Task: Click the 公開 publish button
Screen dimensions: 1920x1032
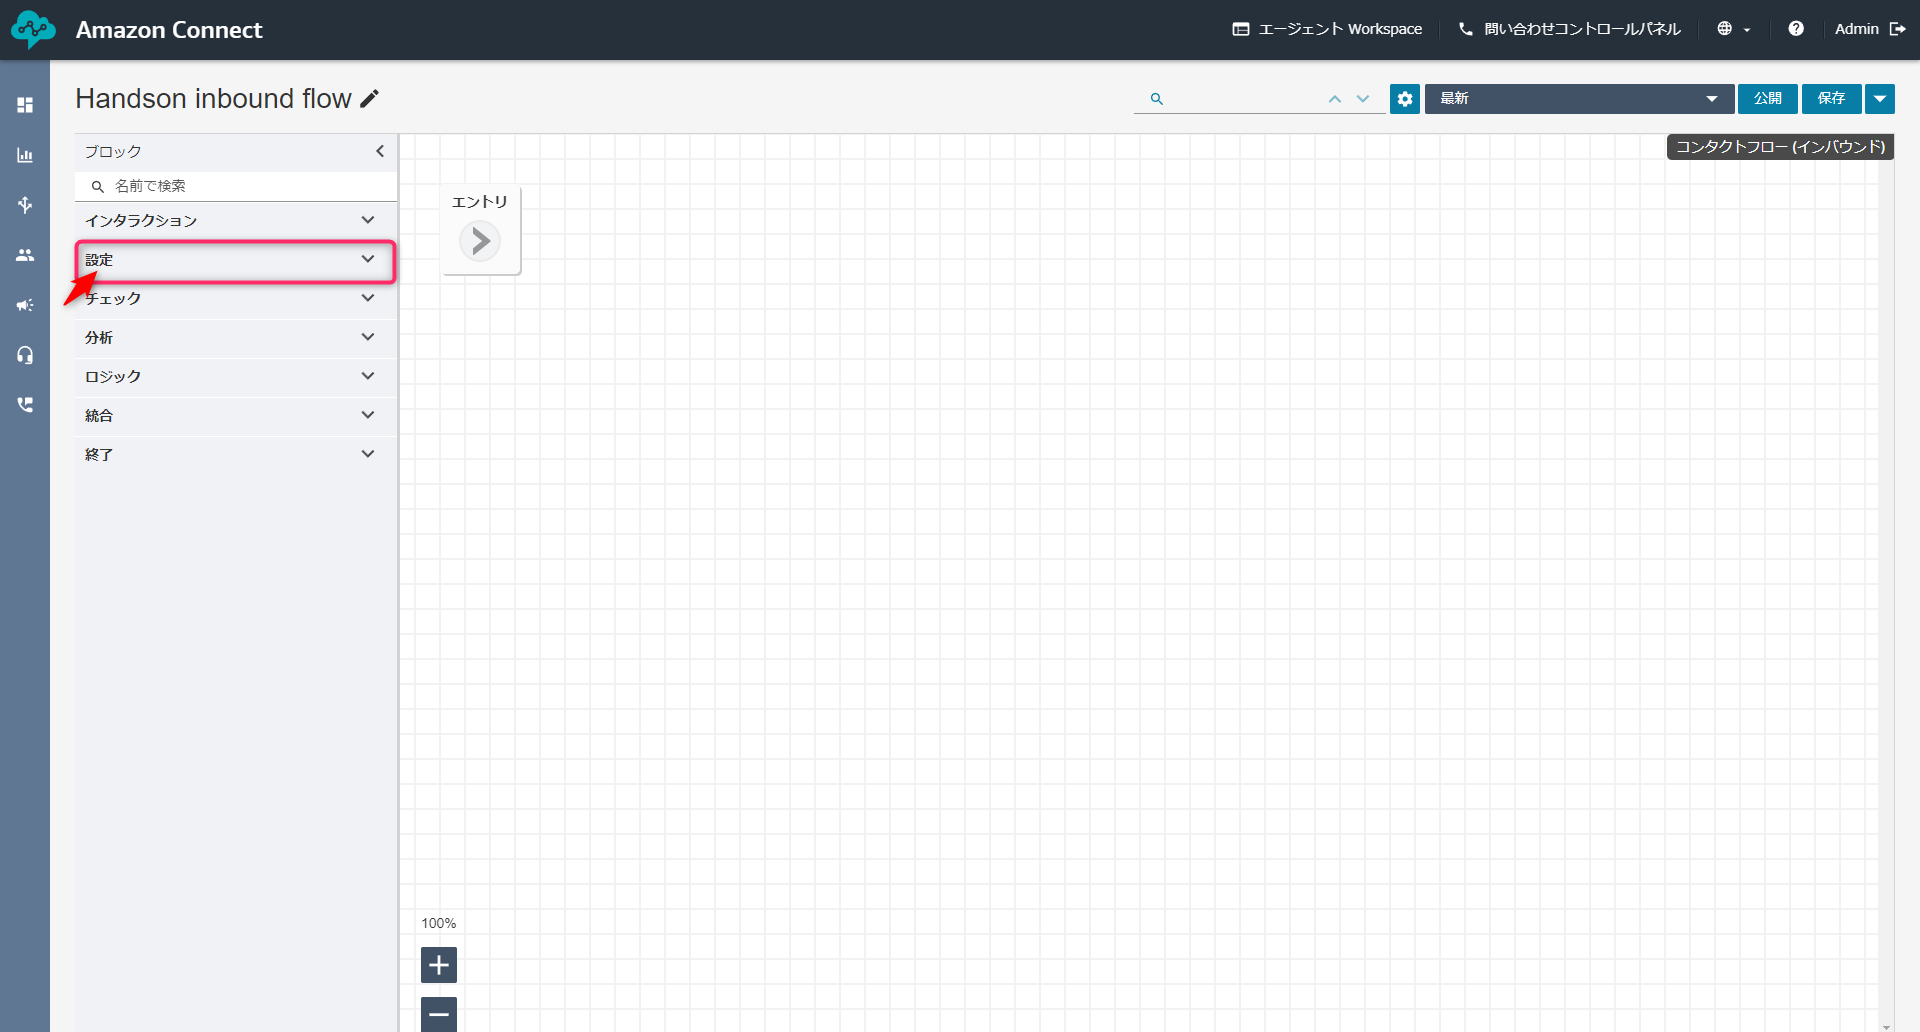Action: pyautogui.click(x=1767, y=98)
